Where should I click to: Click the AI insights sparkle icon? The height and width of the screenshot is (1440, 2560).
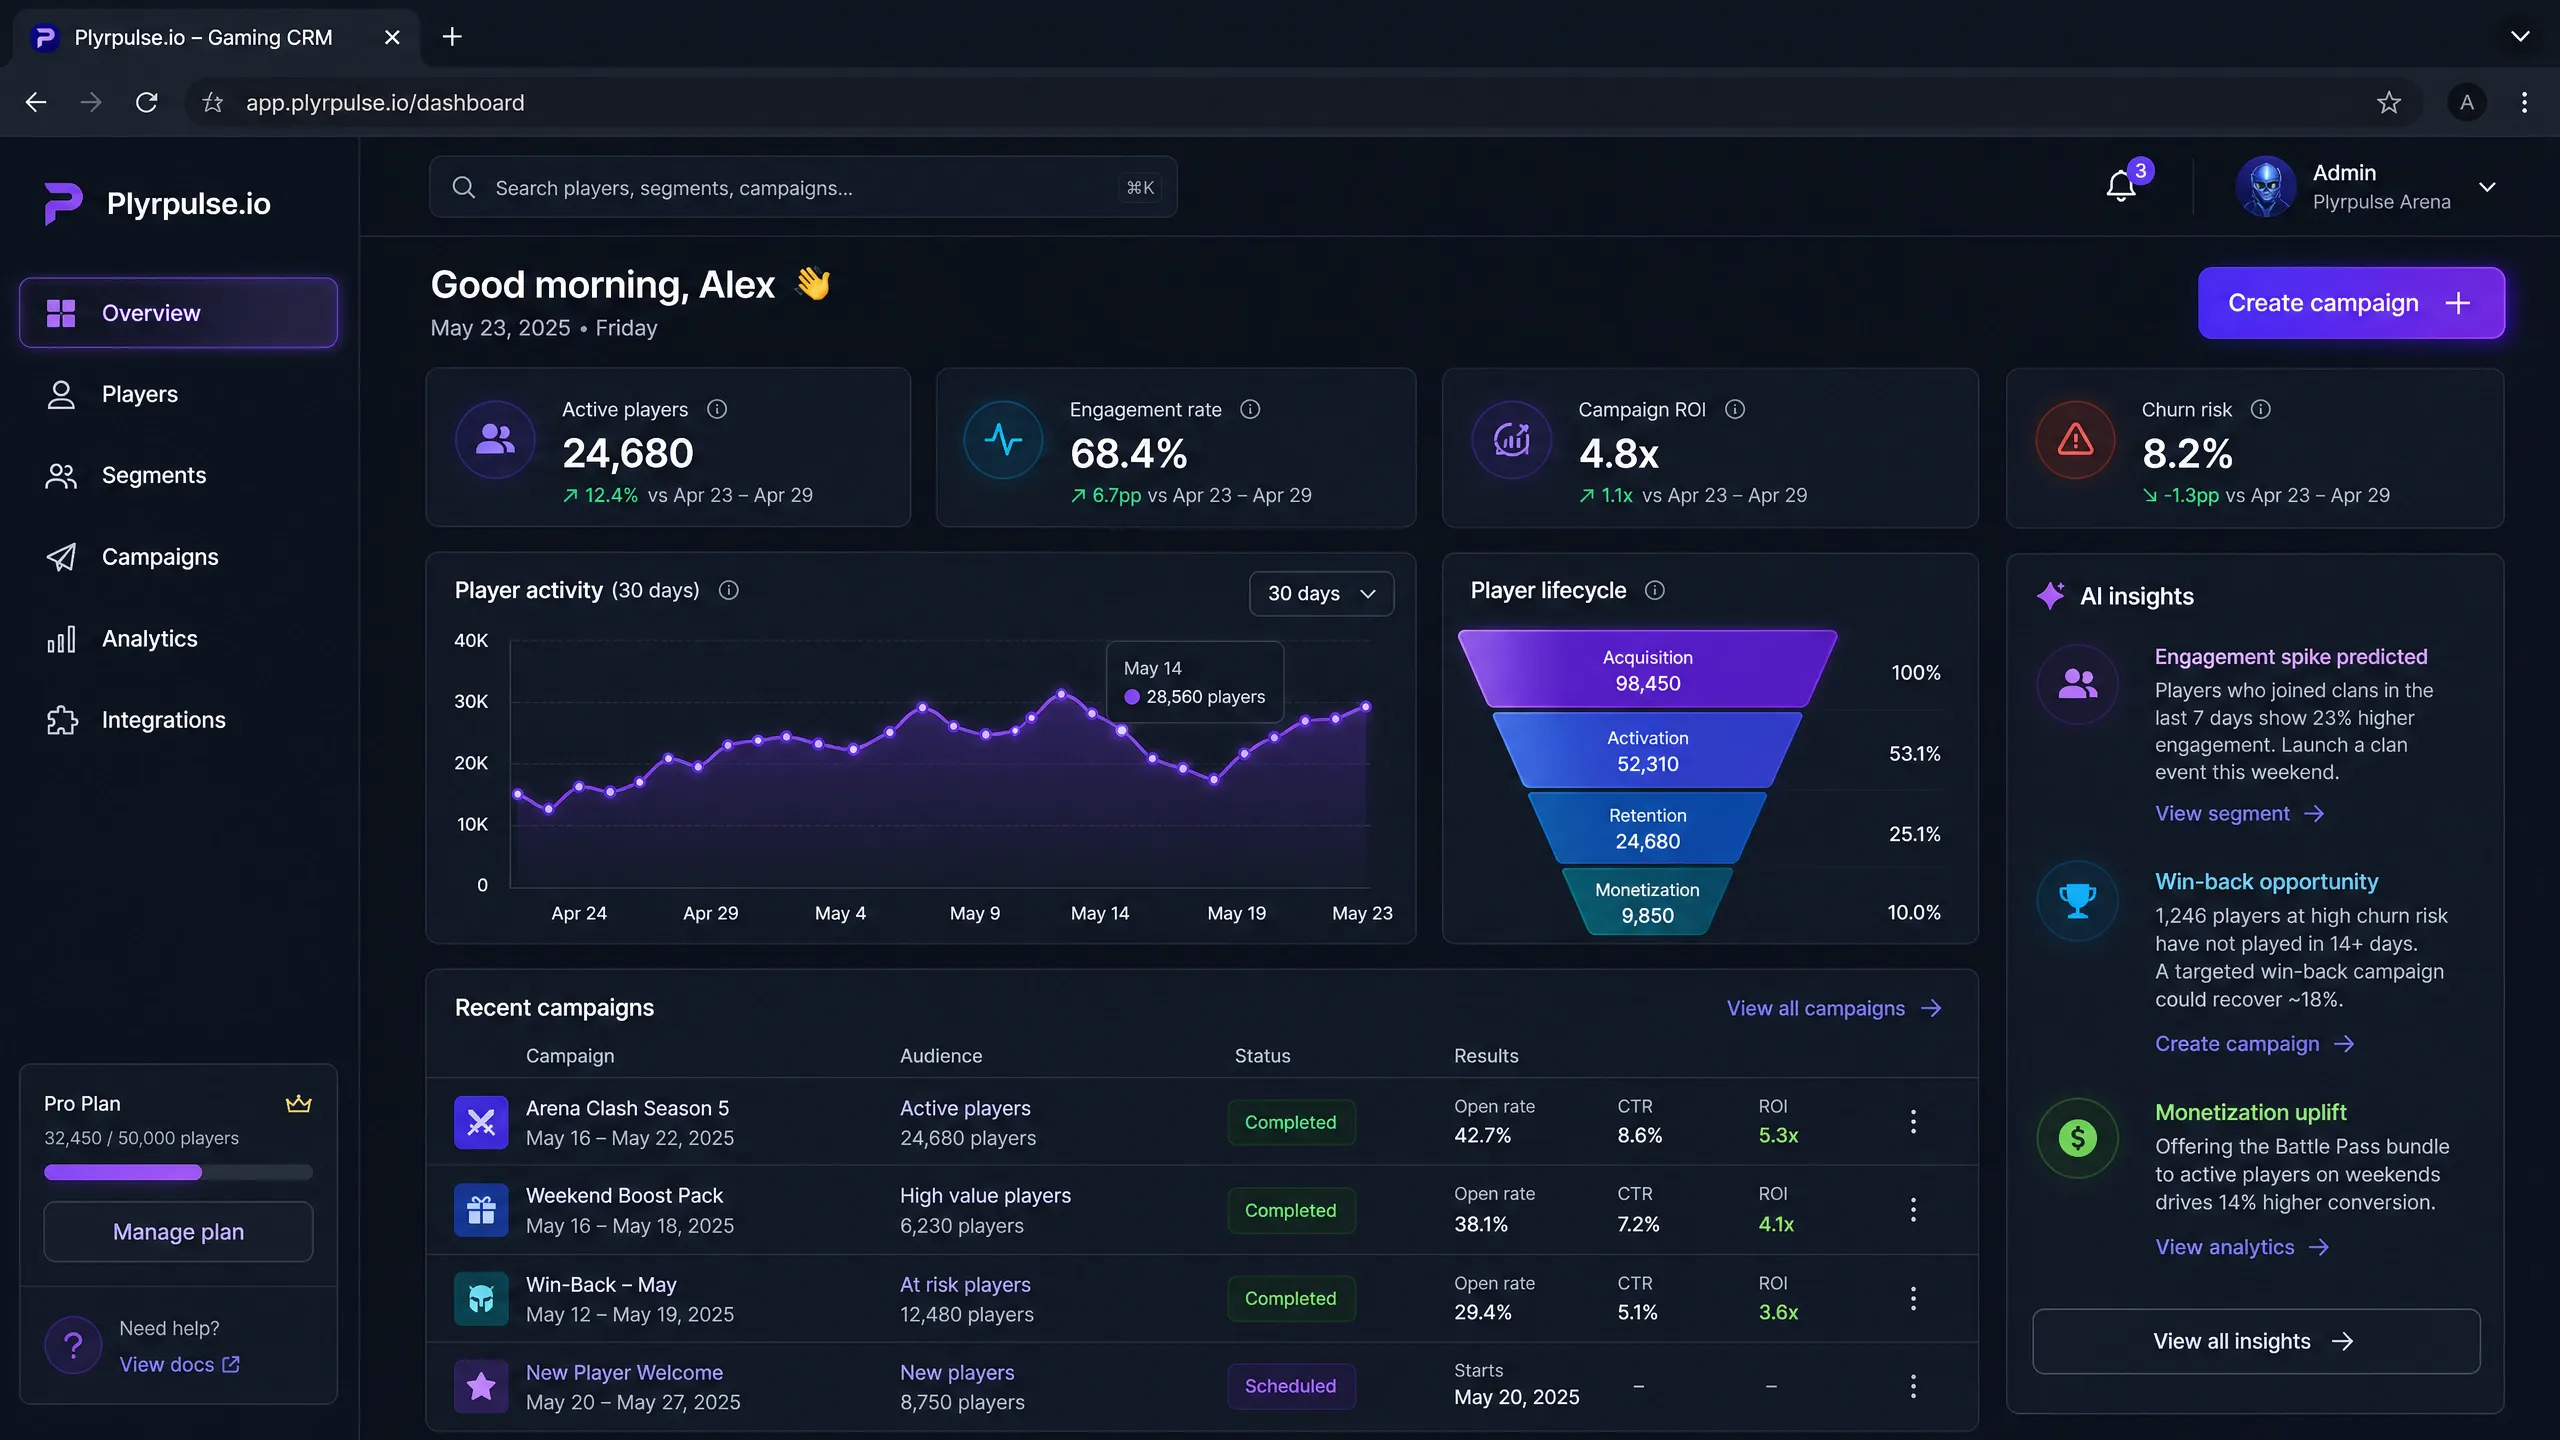[2050, 596]
